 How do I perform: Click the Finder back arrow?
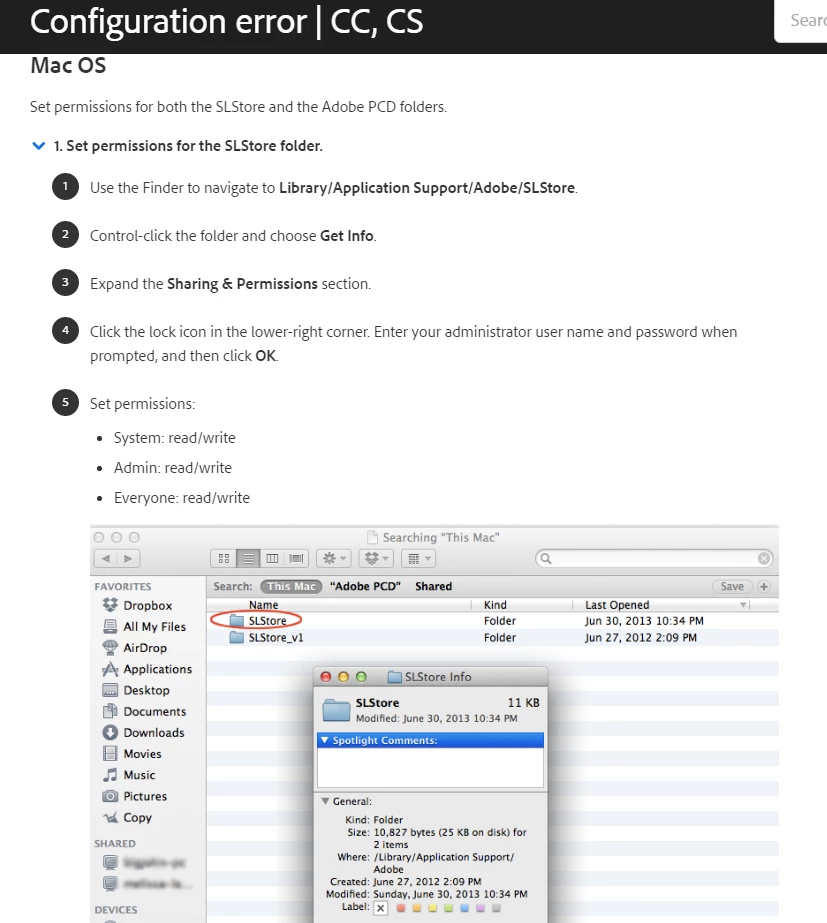click(x=105, y=559)
